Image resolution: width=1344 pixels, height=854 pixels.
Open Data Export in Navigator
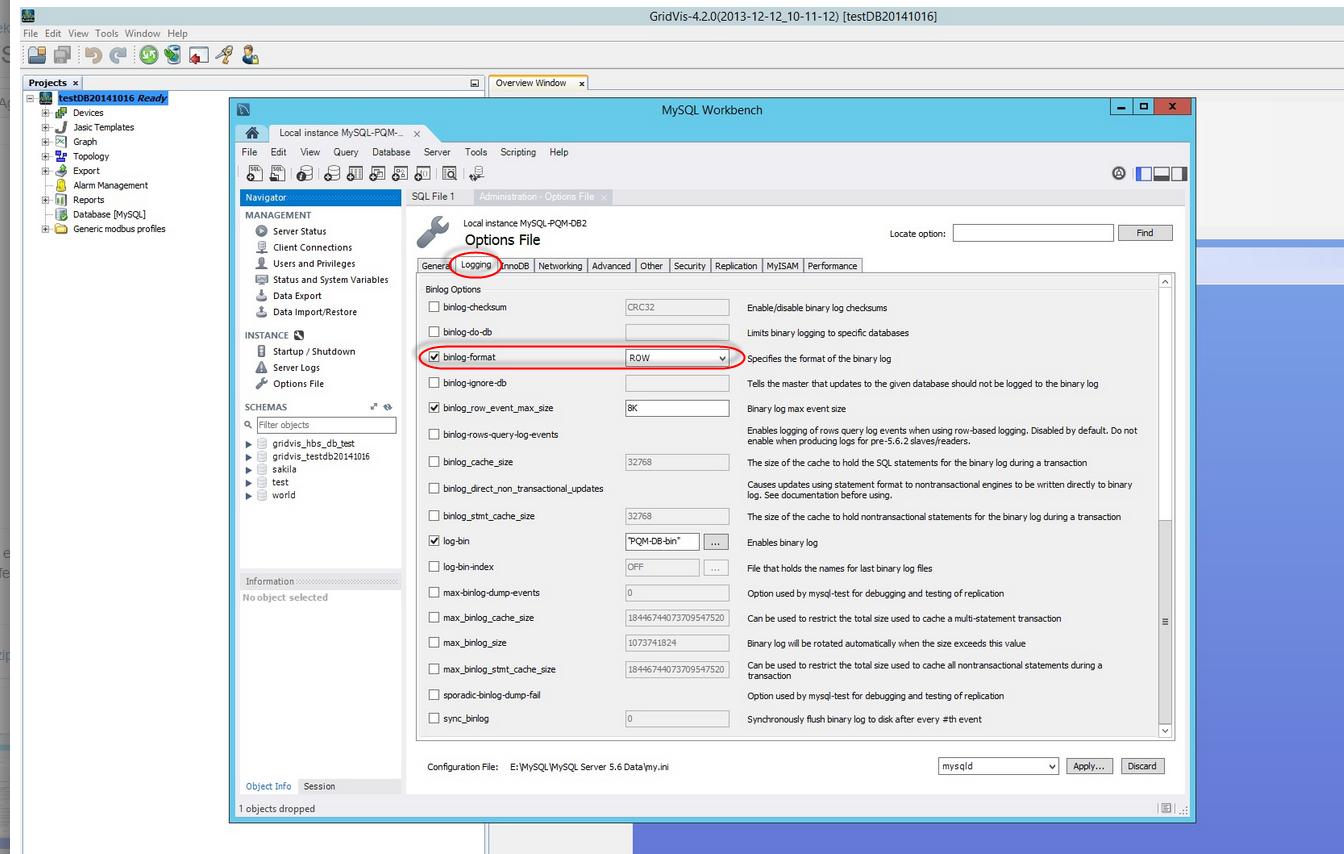click(297, 296)
